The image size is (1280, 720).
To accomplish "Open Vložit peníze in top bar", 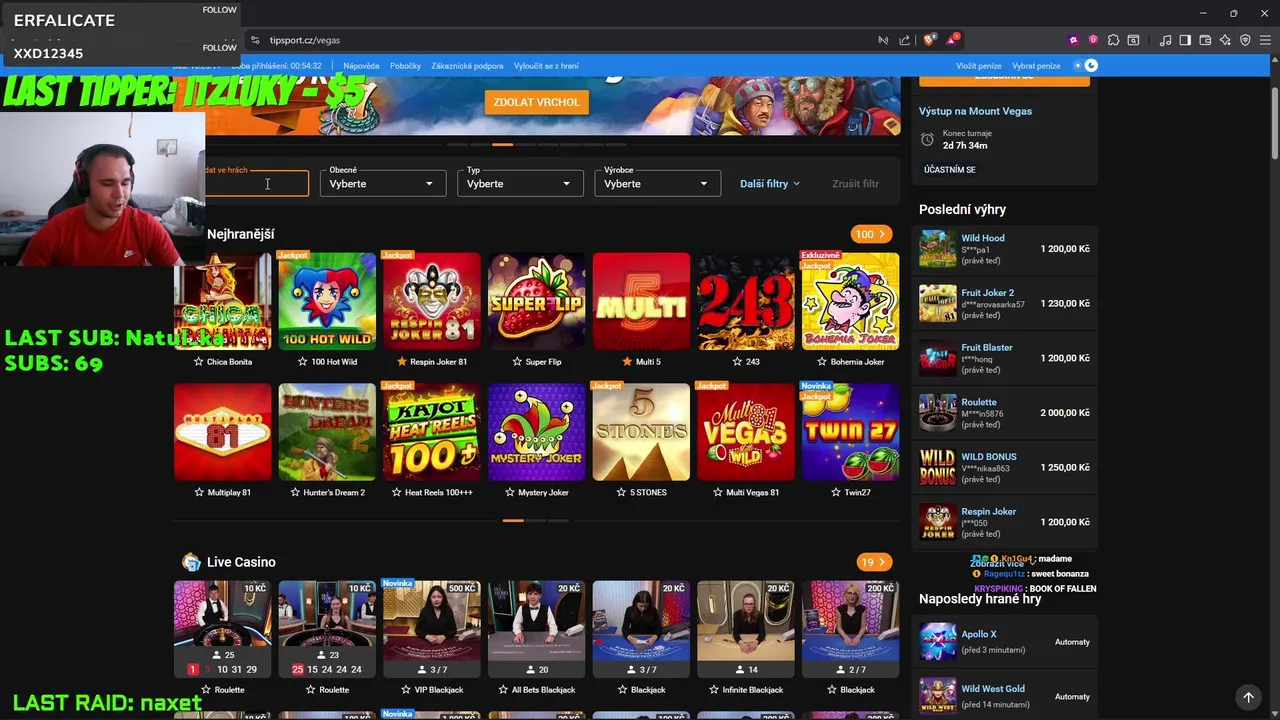I will pos(978,66).
